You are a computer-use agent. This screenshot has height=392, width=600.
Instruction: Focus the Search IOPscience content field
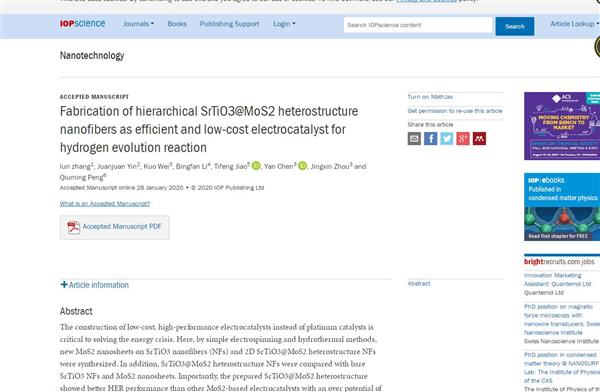point(418,25)
